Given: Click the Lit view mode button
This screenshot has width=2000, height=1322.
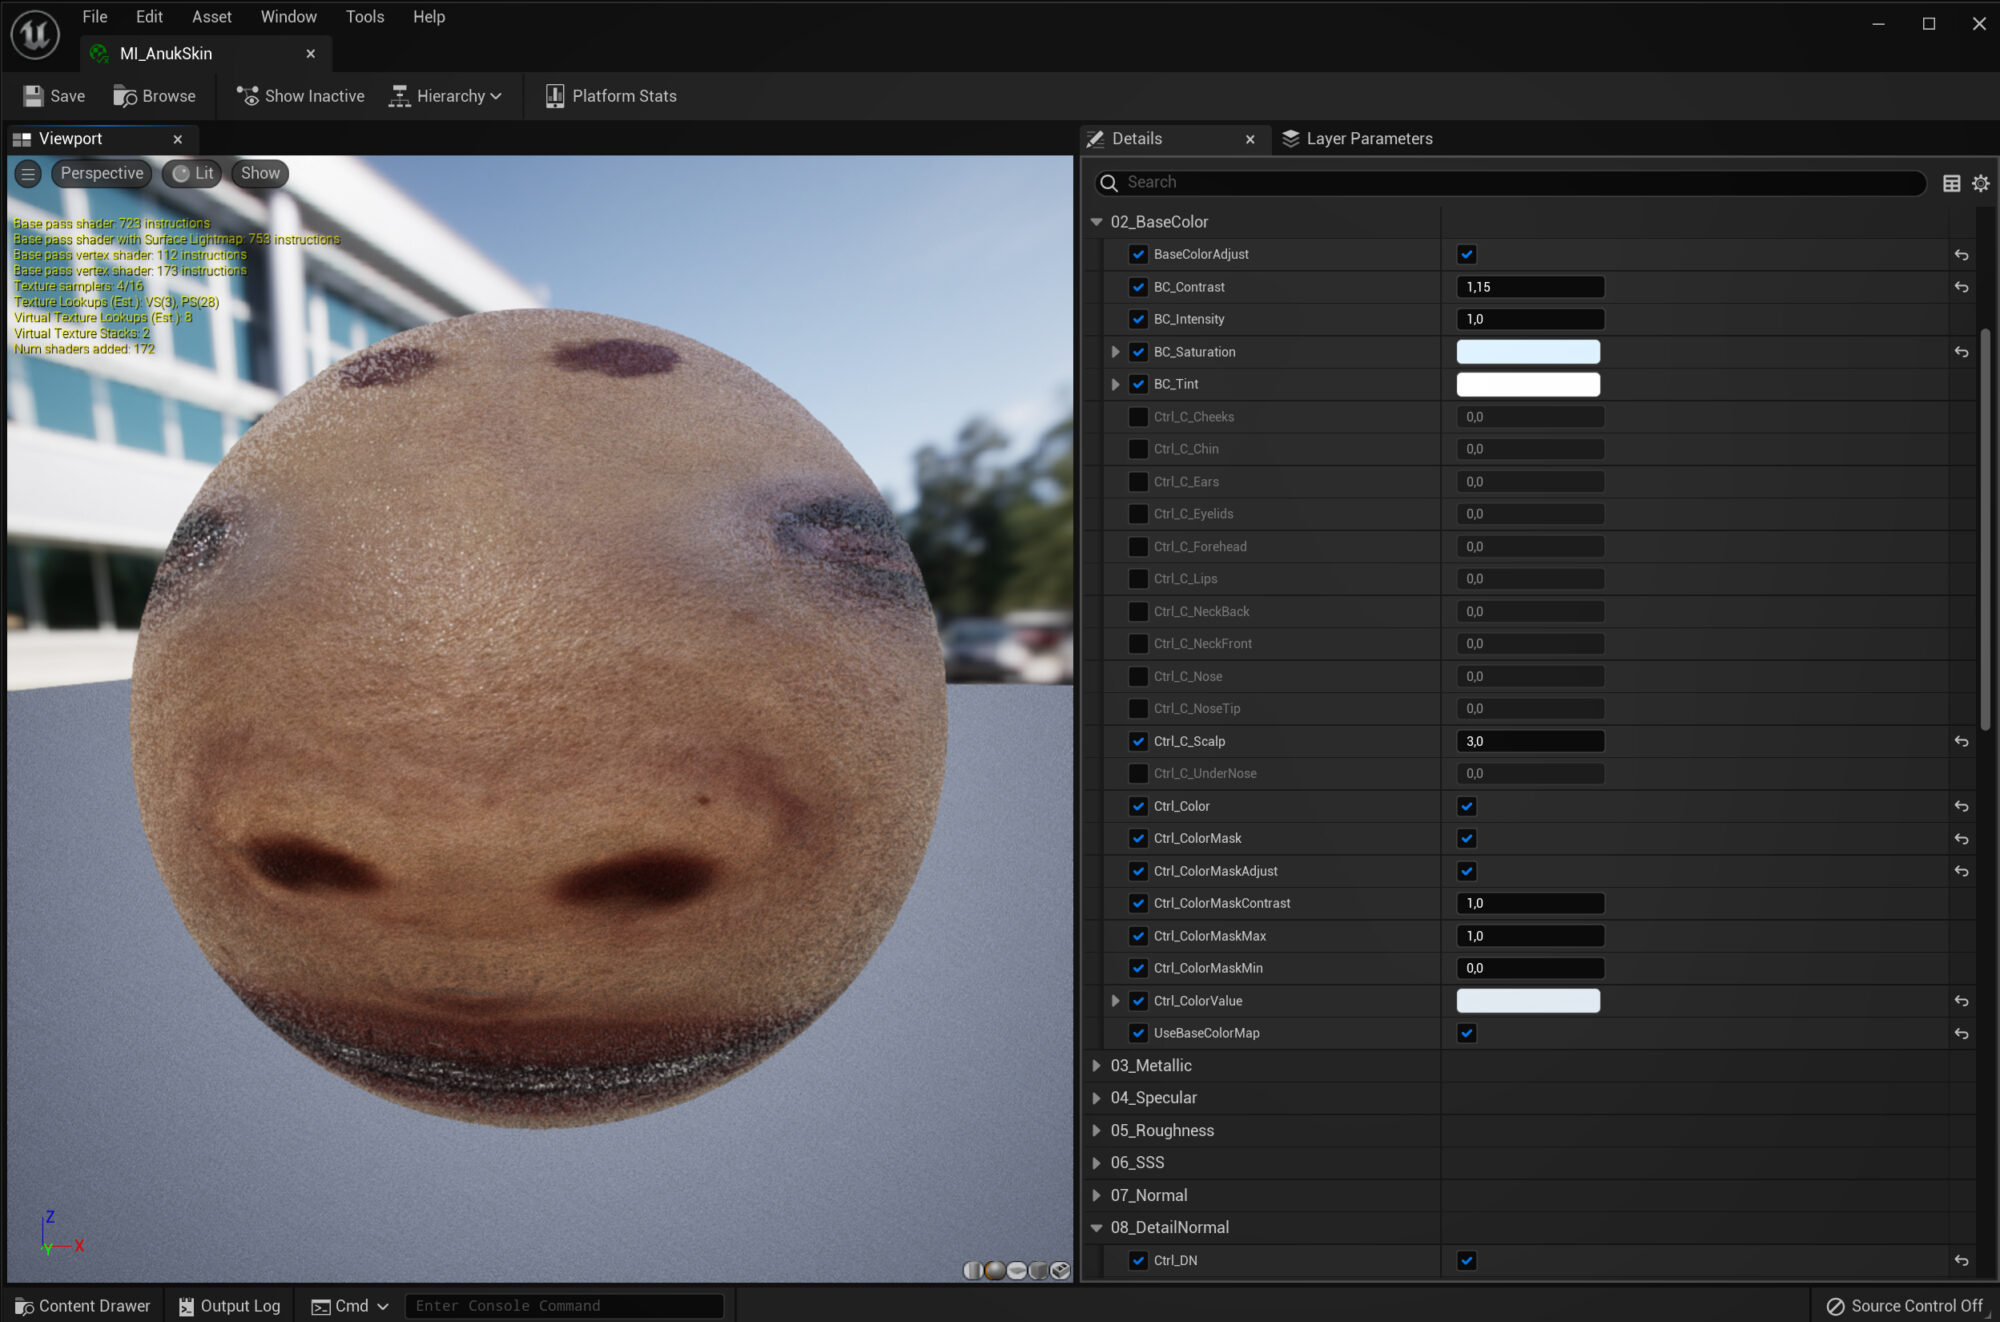Looking at the screenshot, I should pyautogui.click(x=193, y=173).
